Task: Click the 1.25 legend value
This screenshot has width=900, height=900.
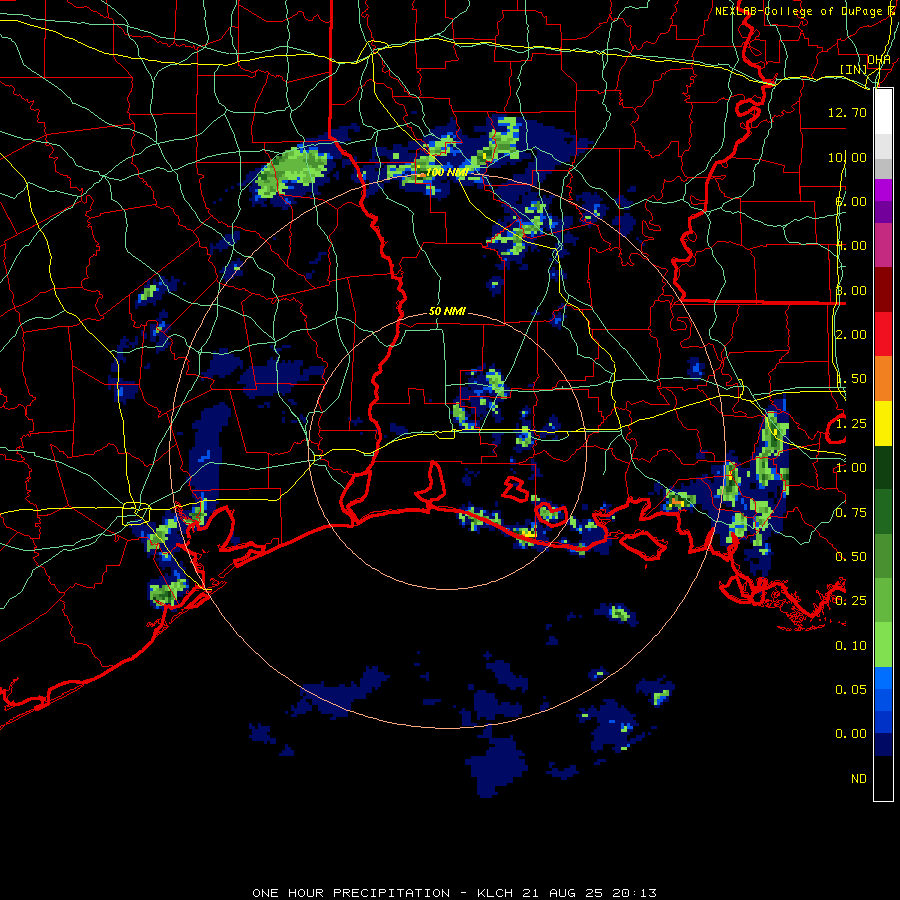Action: click(851, 424)
